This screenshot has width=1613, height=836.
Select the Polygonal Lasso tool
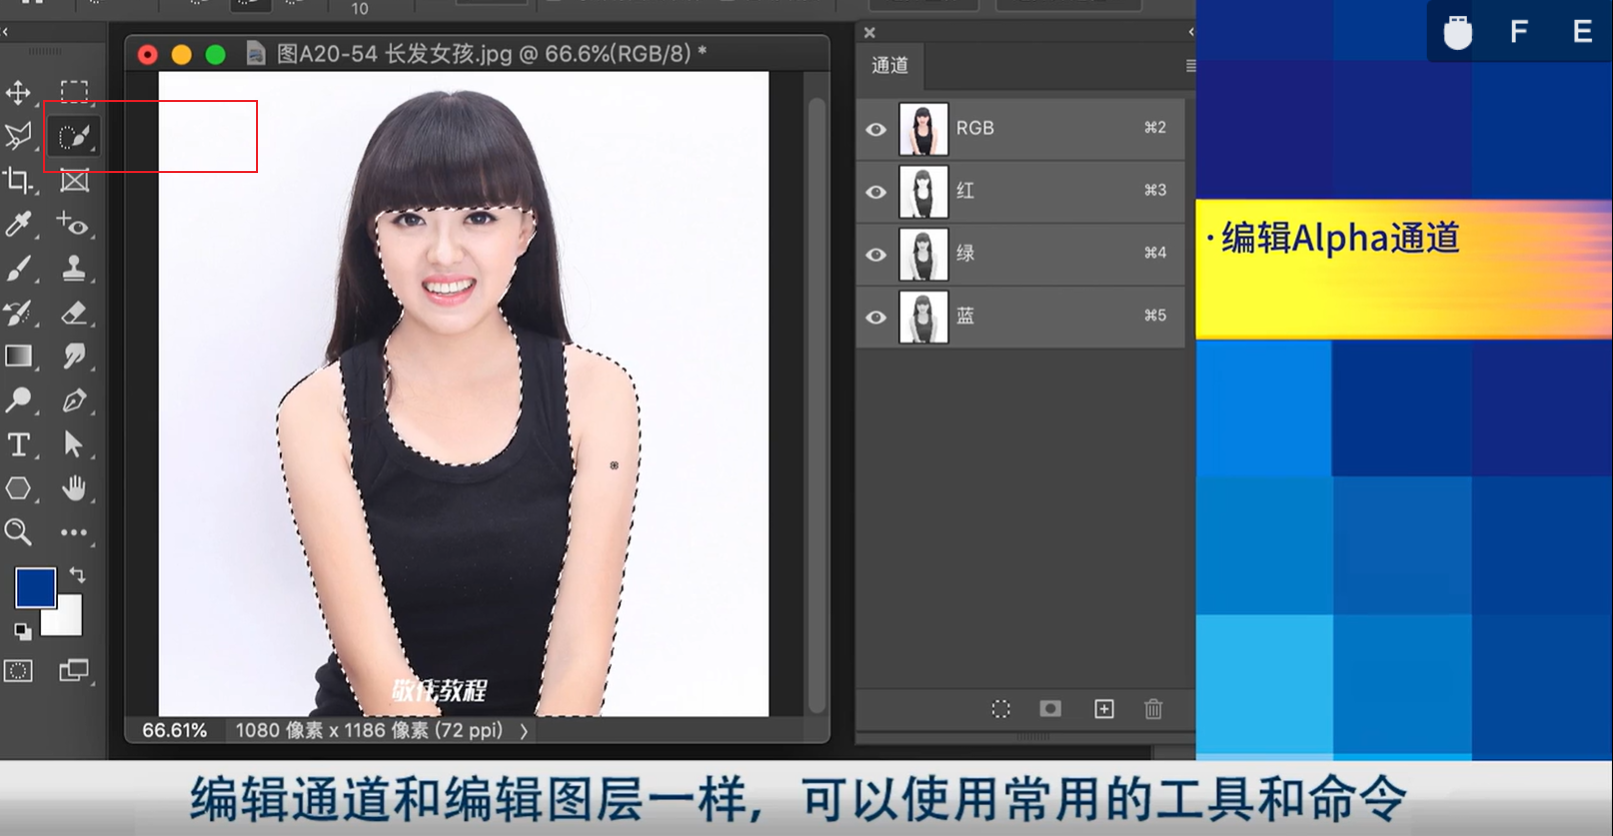tap(18, 136)
